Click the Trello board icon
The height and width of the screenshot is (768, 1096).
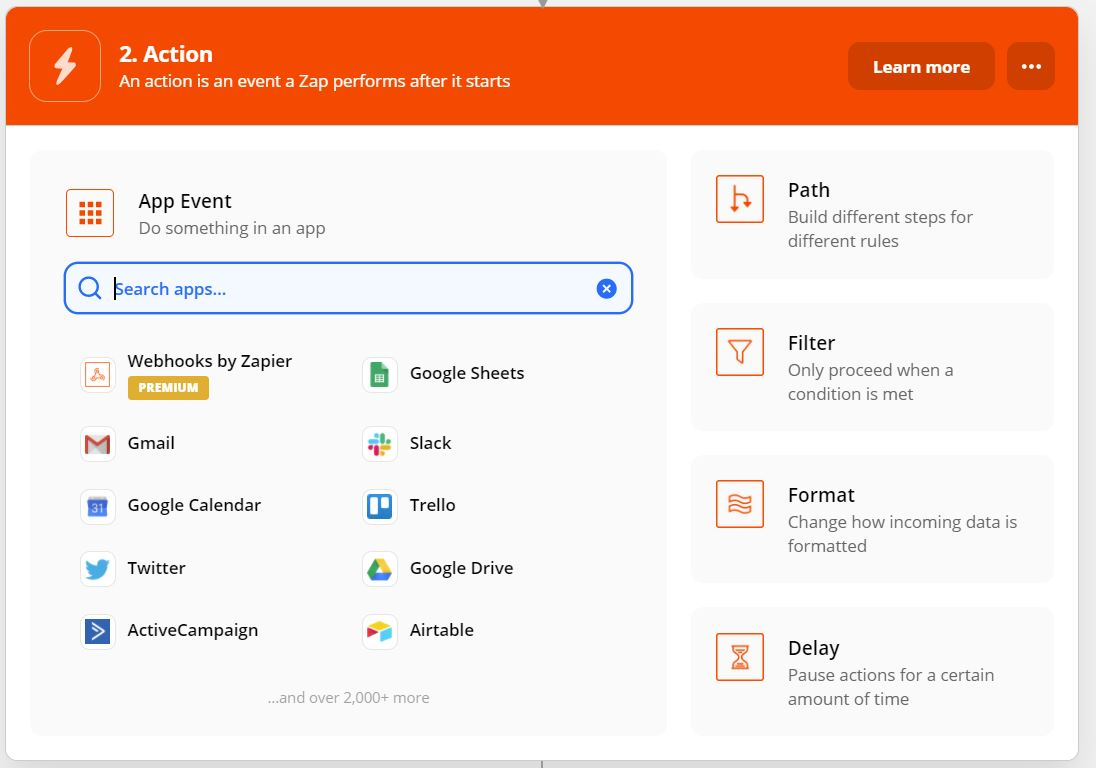coord(380,506)
